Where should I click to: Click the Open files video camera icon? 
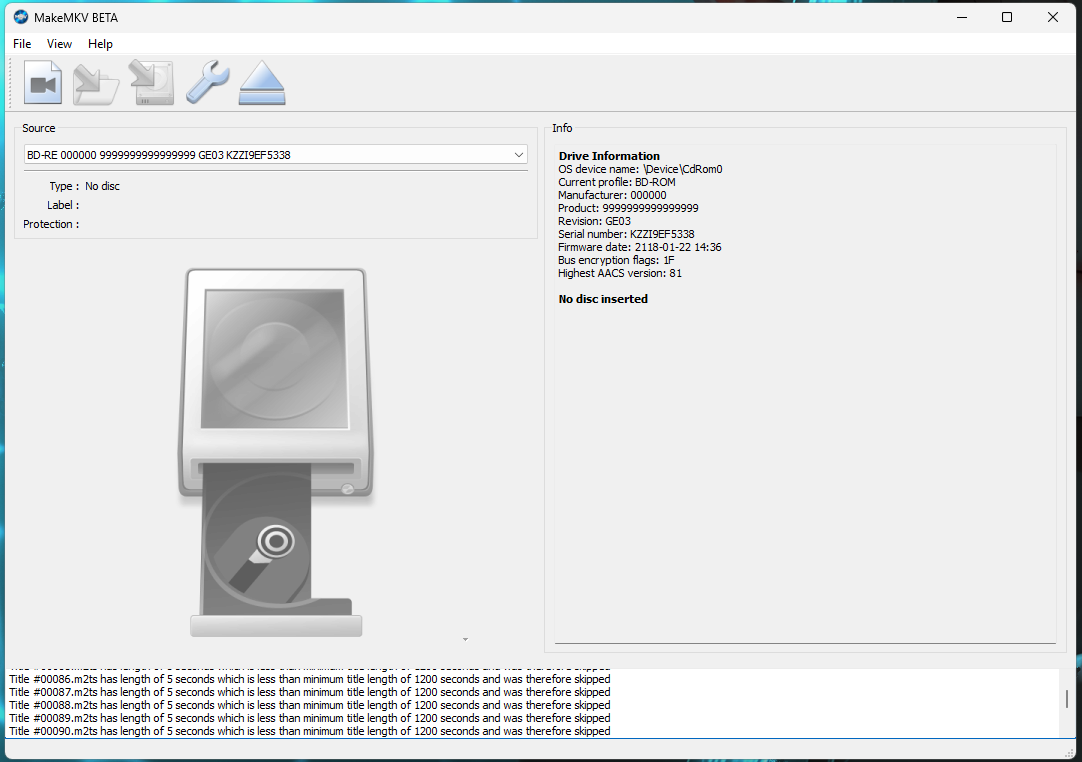click(43, 83)
